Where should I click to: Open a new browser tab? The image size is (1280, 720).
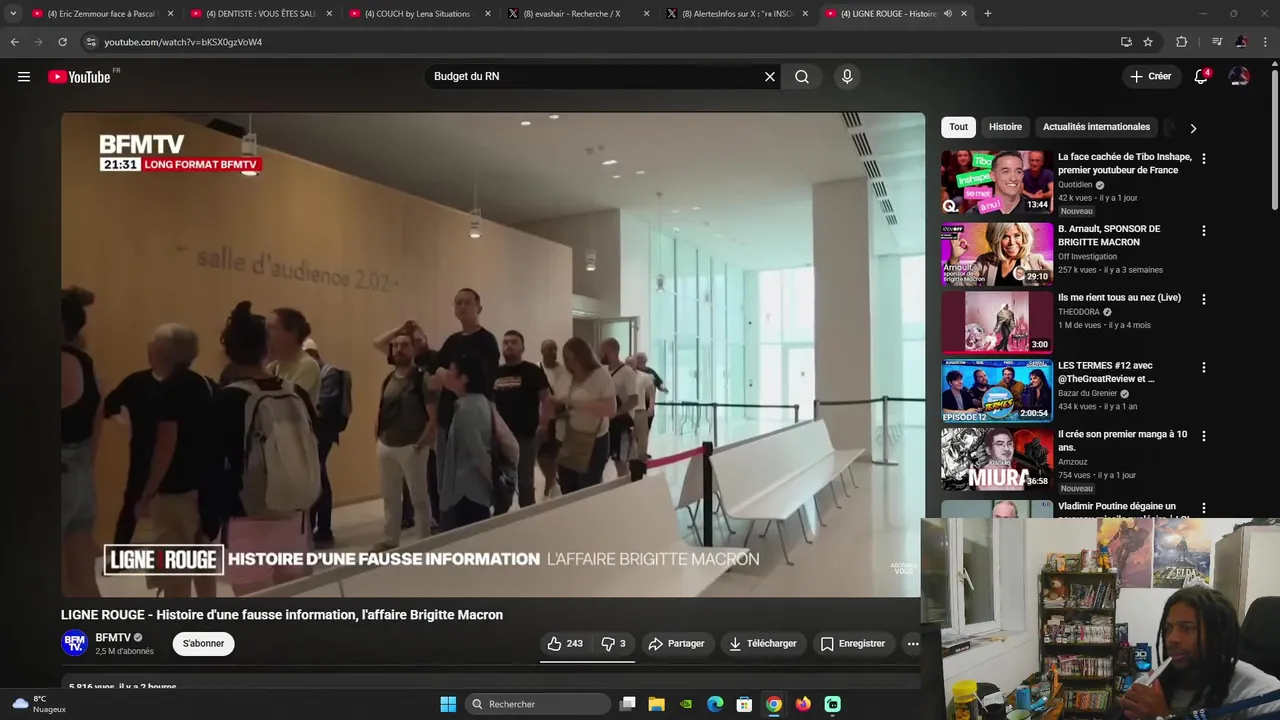pos(988,14)
